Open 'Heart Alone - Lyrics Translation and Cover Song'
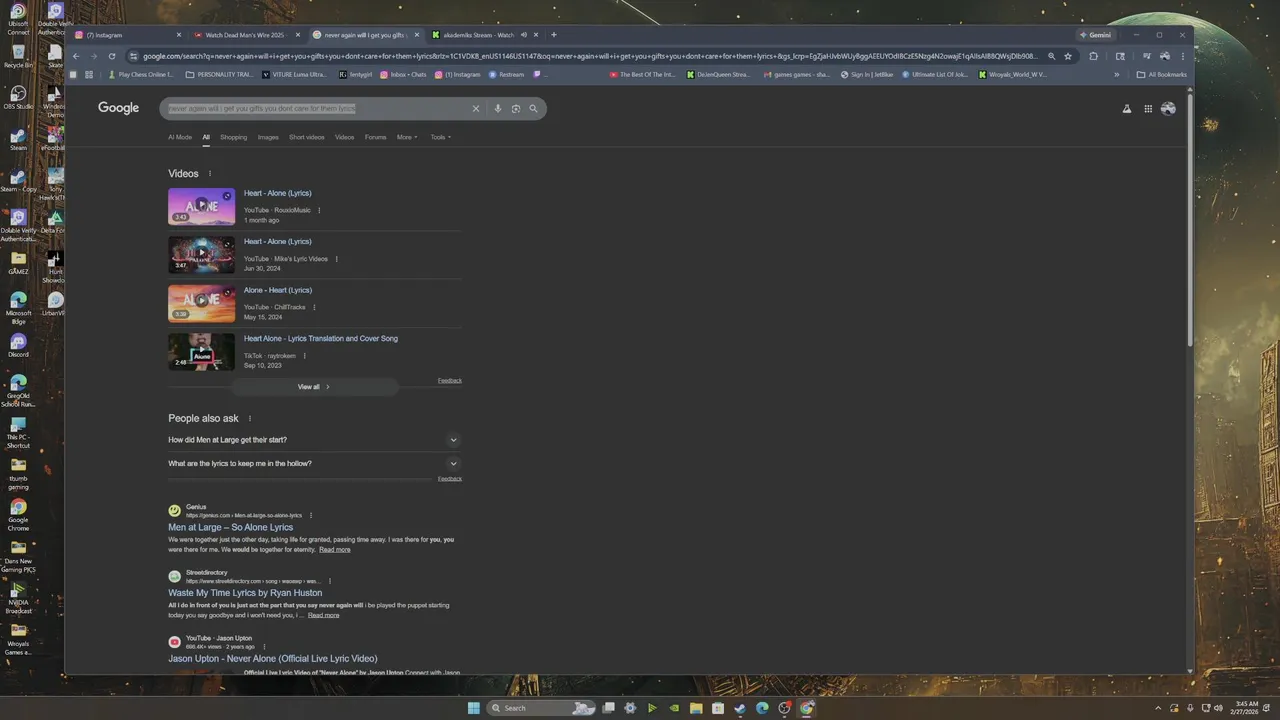The height and width of the screenshot is (720, 1280). (321, 339)
